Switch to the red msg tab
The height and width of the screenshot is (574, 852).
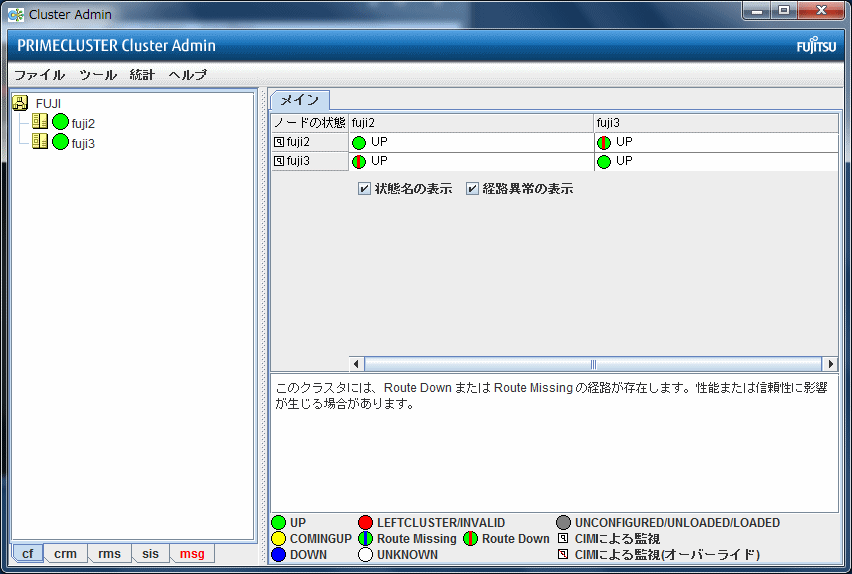(192, 553)
